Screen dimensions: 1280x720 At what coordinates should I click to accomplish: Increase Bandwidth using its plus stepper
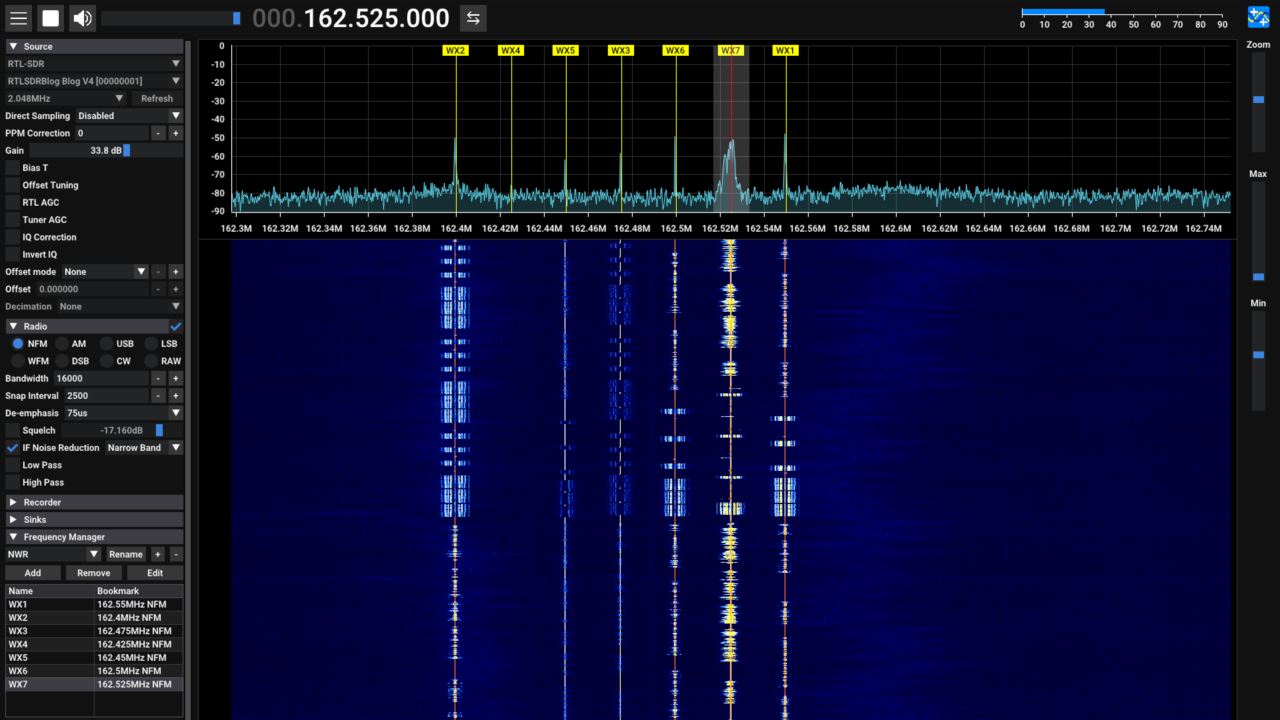[x=175, y=378]
